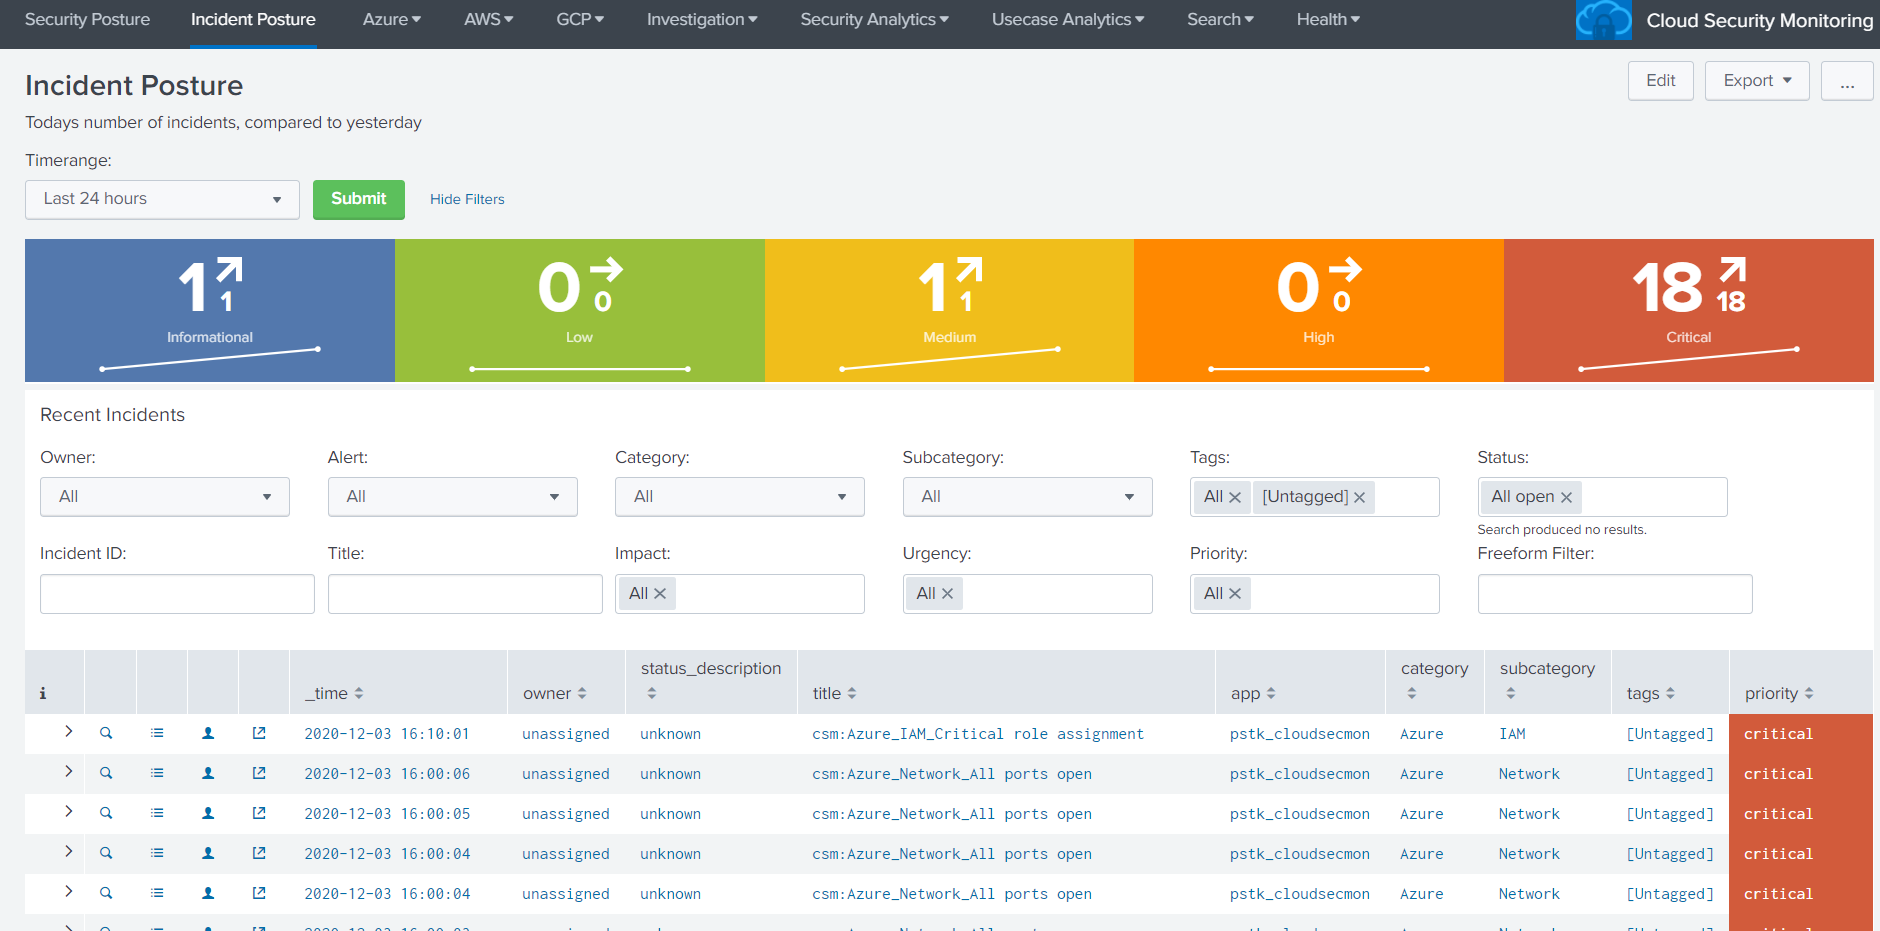Click external link icon in 16:00:06 row
1880x931 pixels.
[259, 773]
